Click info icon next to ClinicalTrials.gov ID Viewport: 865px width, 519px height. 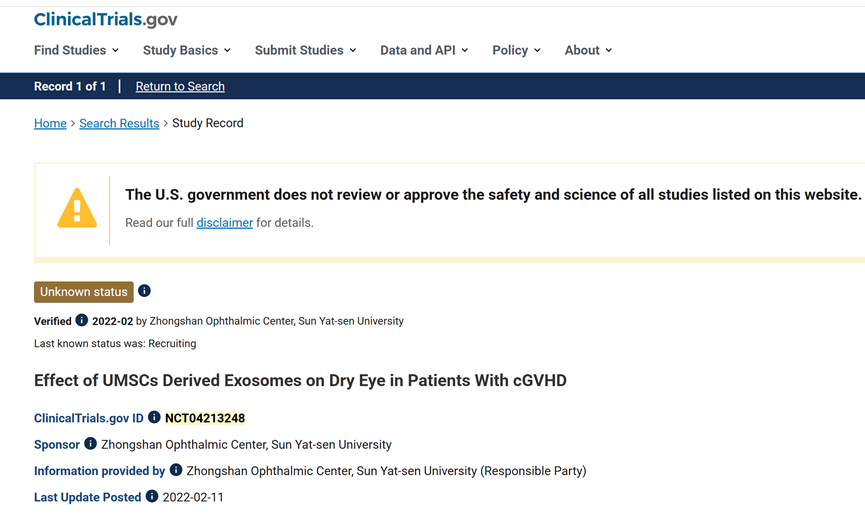(x=154, y=418)
